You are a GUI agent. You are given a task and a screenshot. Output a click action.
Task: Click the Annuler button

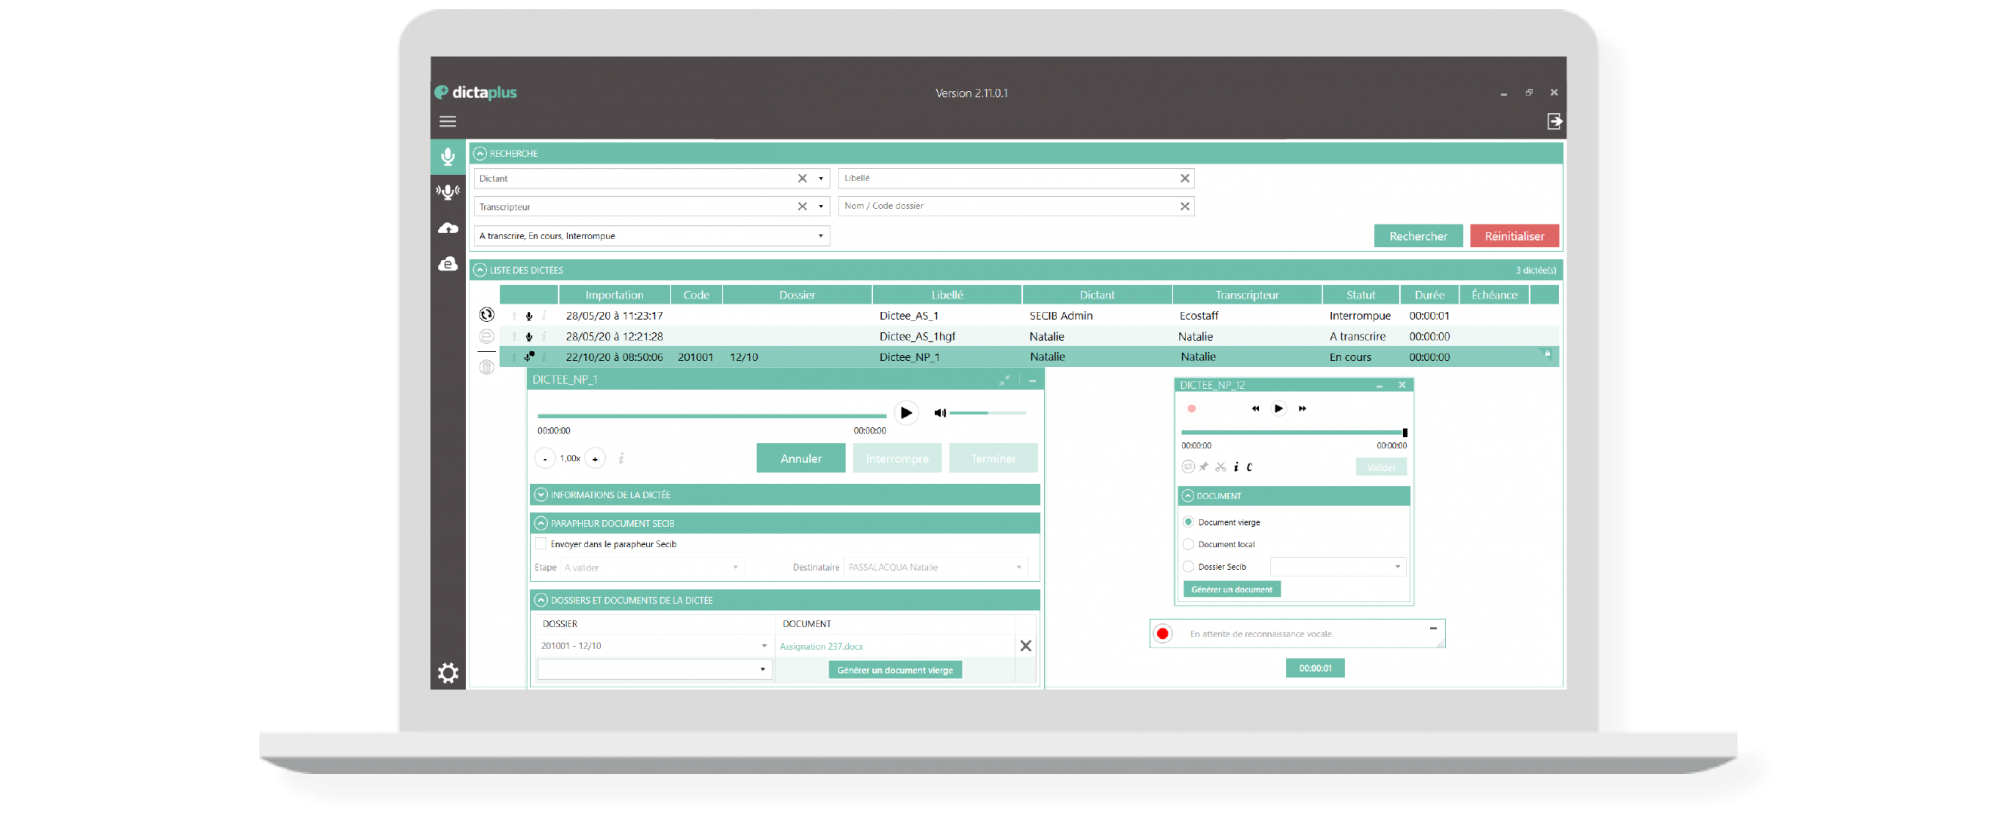click(x=800, y=459)
